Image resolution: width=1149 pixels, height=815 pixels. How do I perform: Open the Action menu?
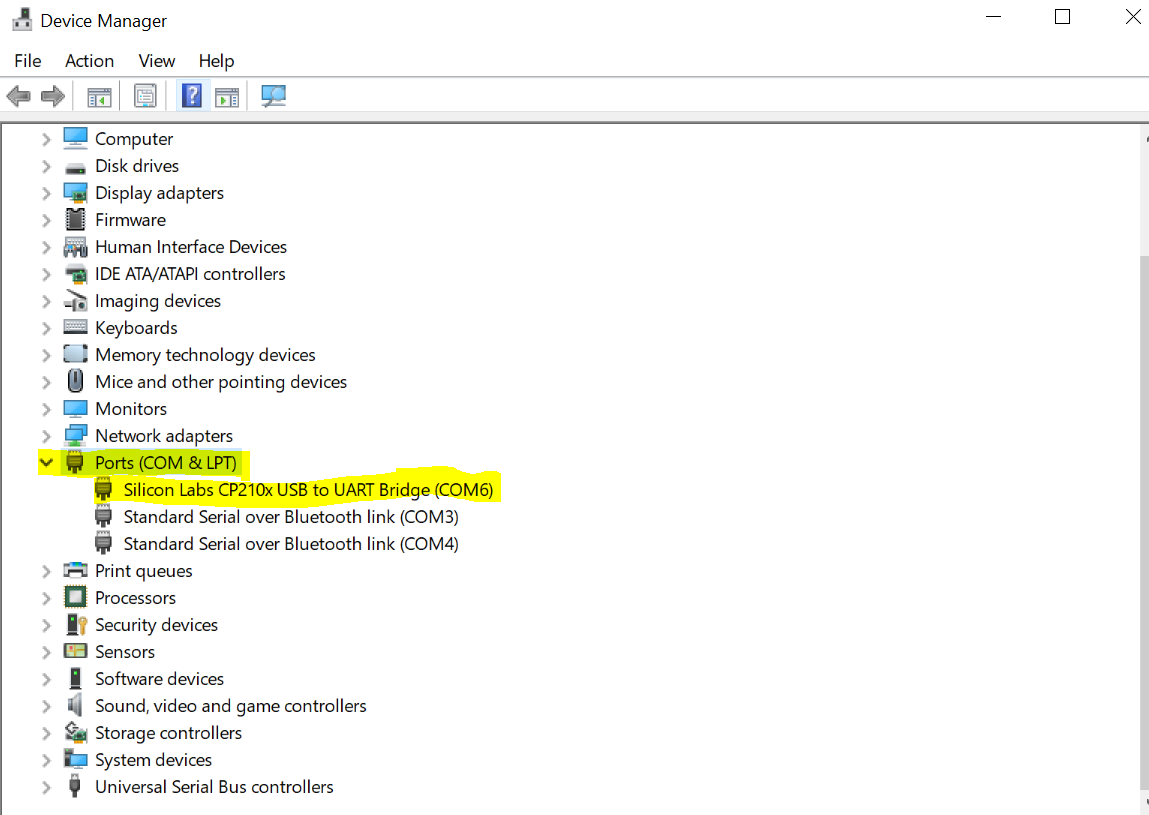click(89, 61)
